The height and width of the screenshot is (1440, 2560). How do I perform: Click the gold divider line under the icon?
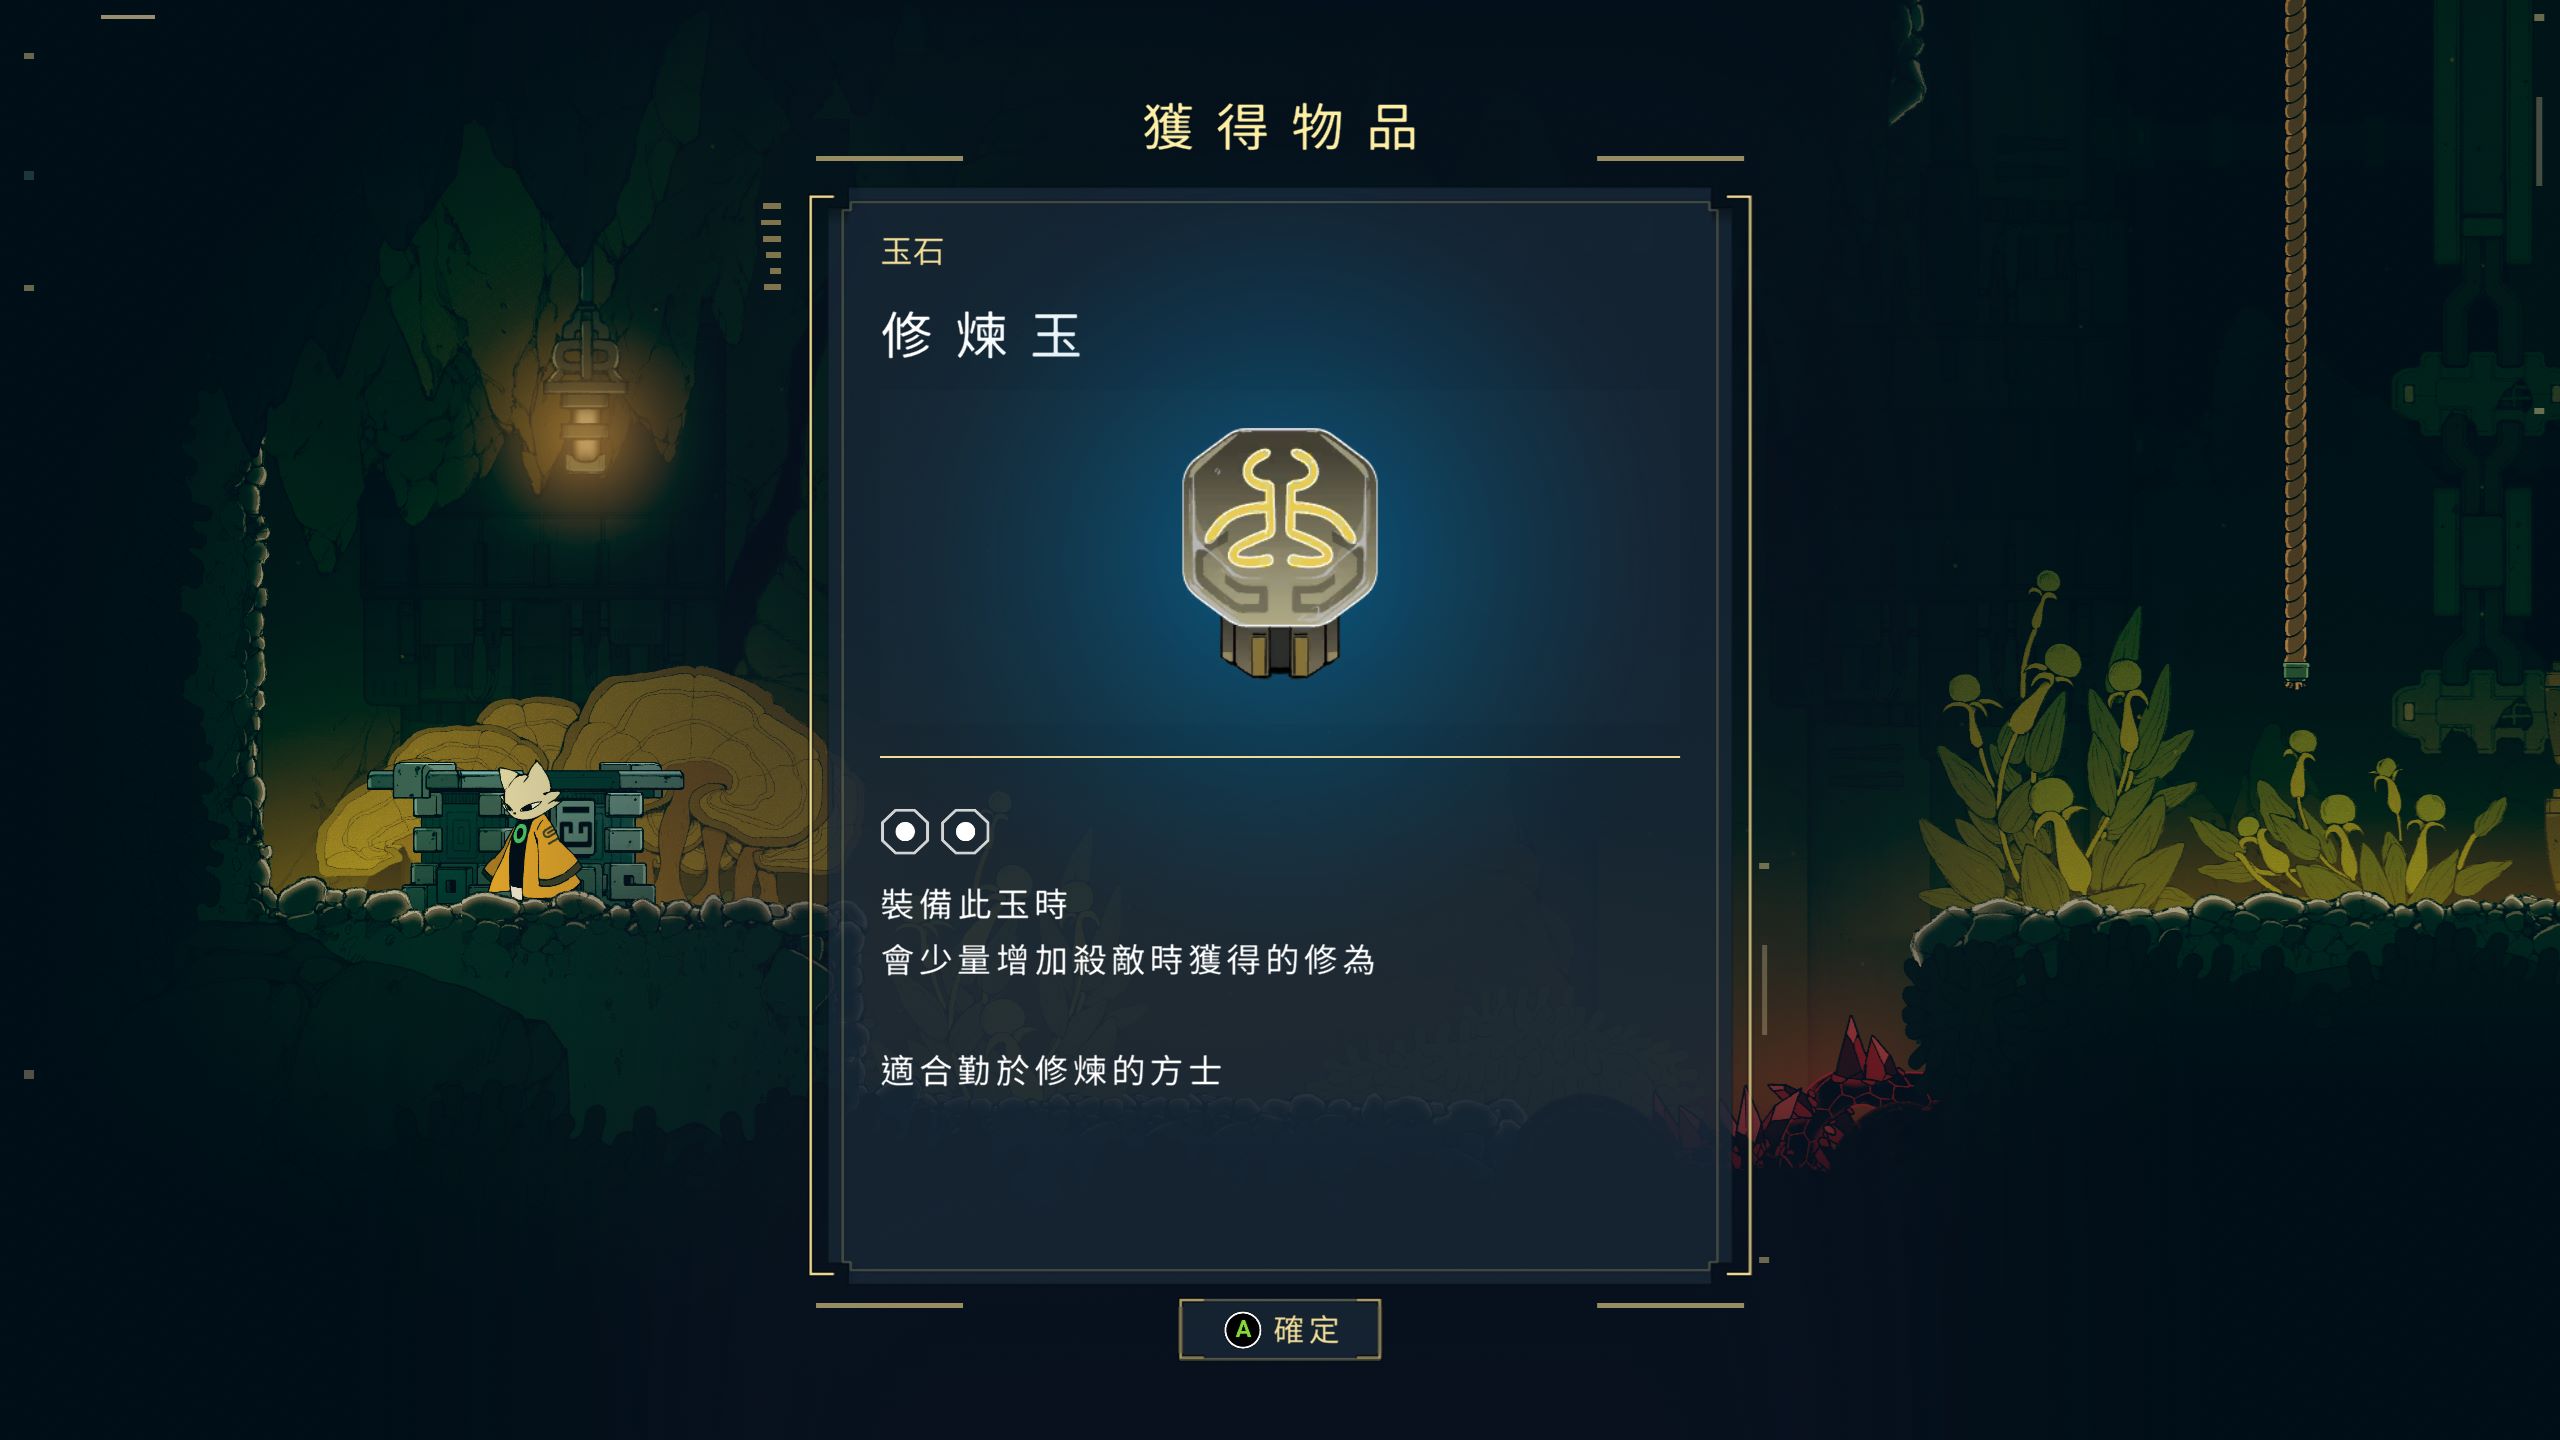tap(1280, 757)
